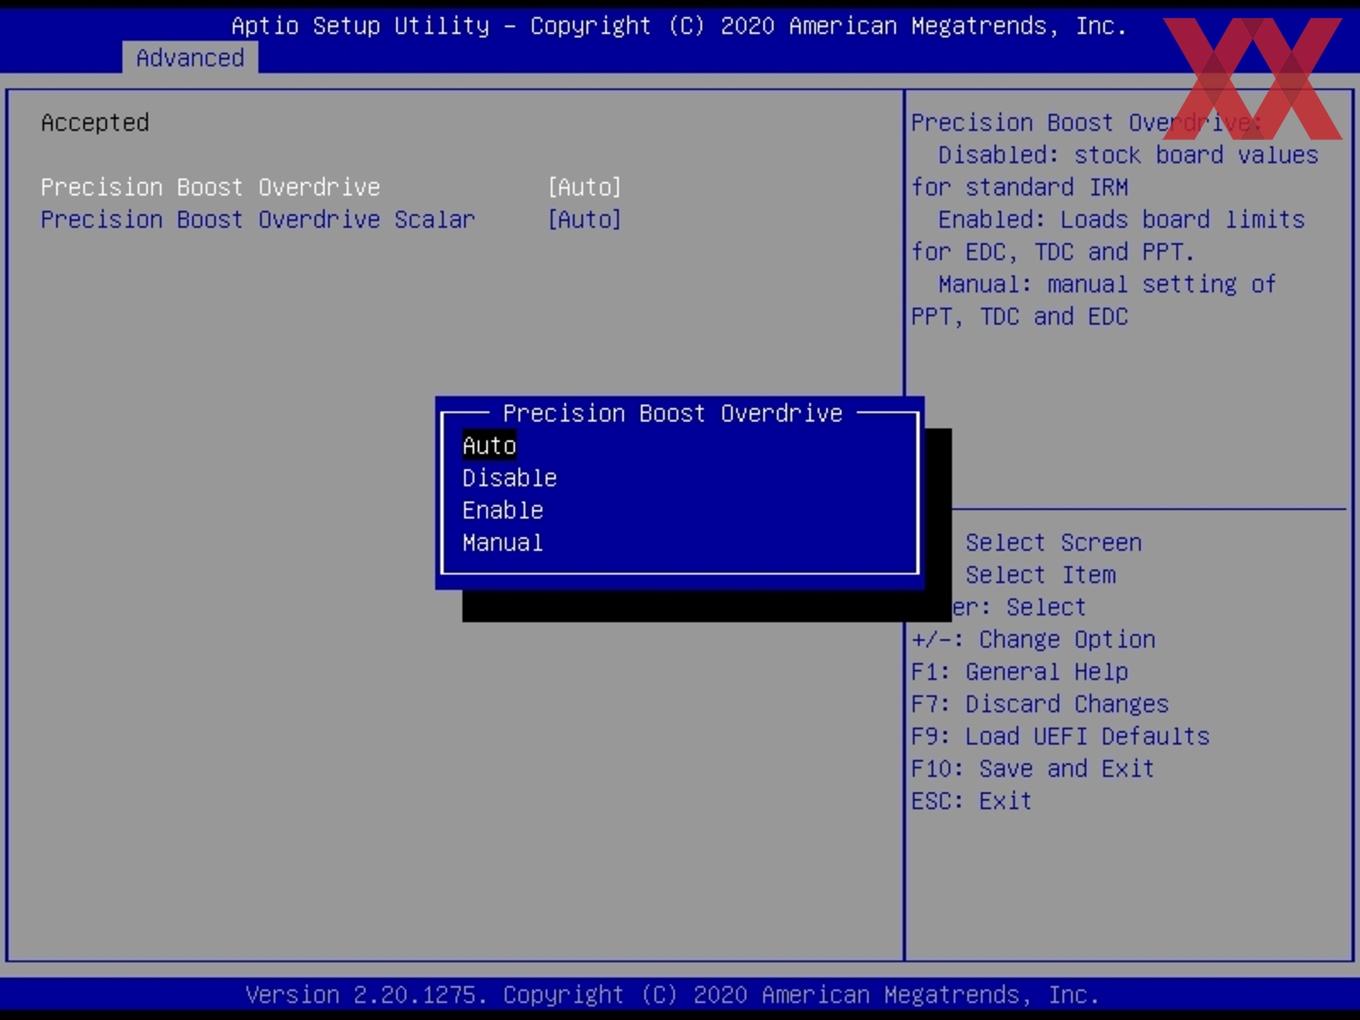Click F9: Load UEFI Defaults hint

click(1060, 736)
